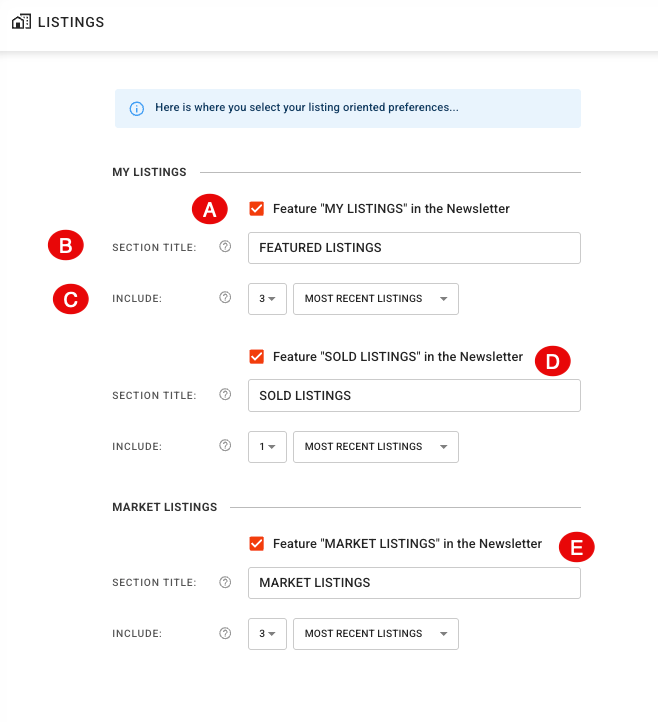658x722 pixels.
Task: Open help icon beside My Listings Include
Action: tap(225, 297)
